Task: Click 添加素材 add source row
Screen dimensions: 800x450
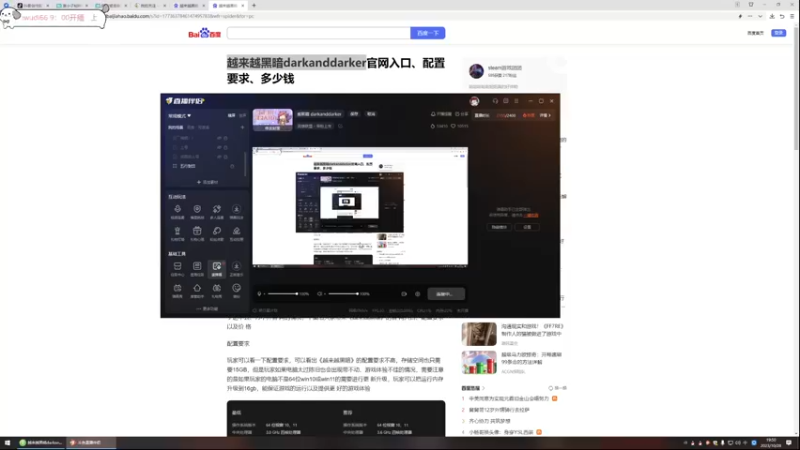Action: coord(207,182)
